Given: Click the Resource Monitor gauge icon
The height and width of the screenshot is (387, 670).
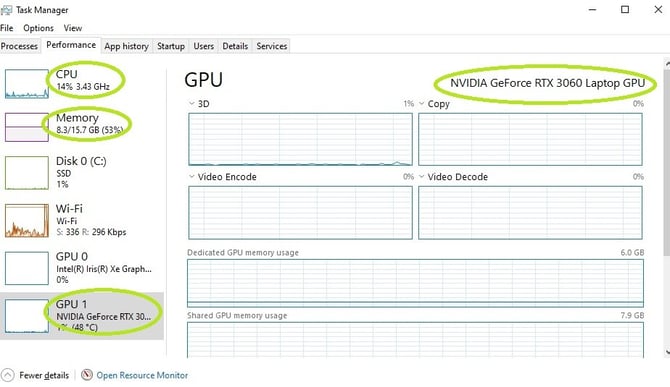Looking at the screenshot, I should 87,375.
